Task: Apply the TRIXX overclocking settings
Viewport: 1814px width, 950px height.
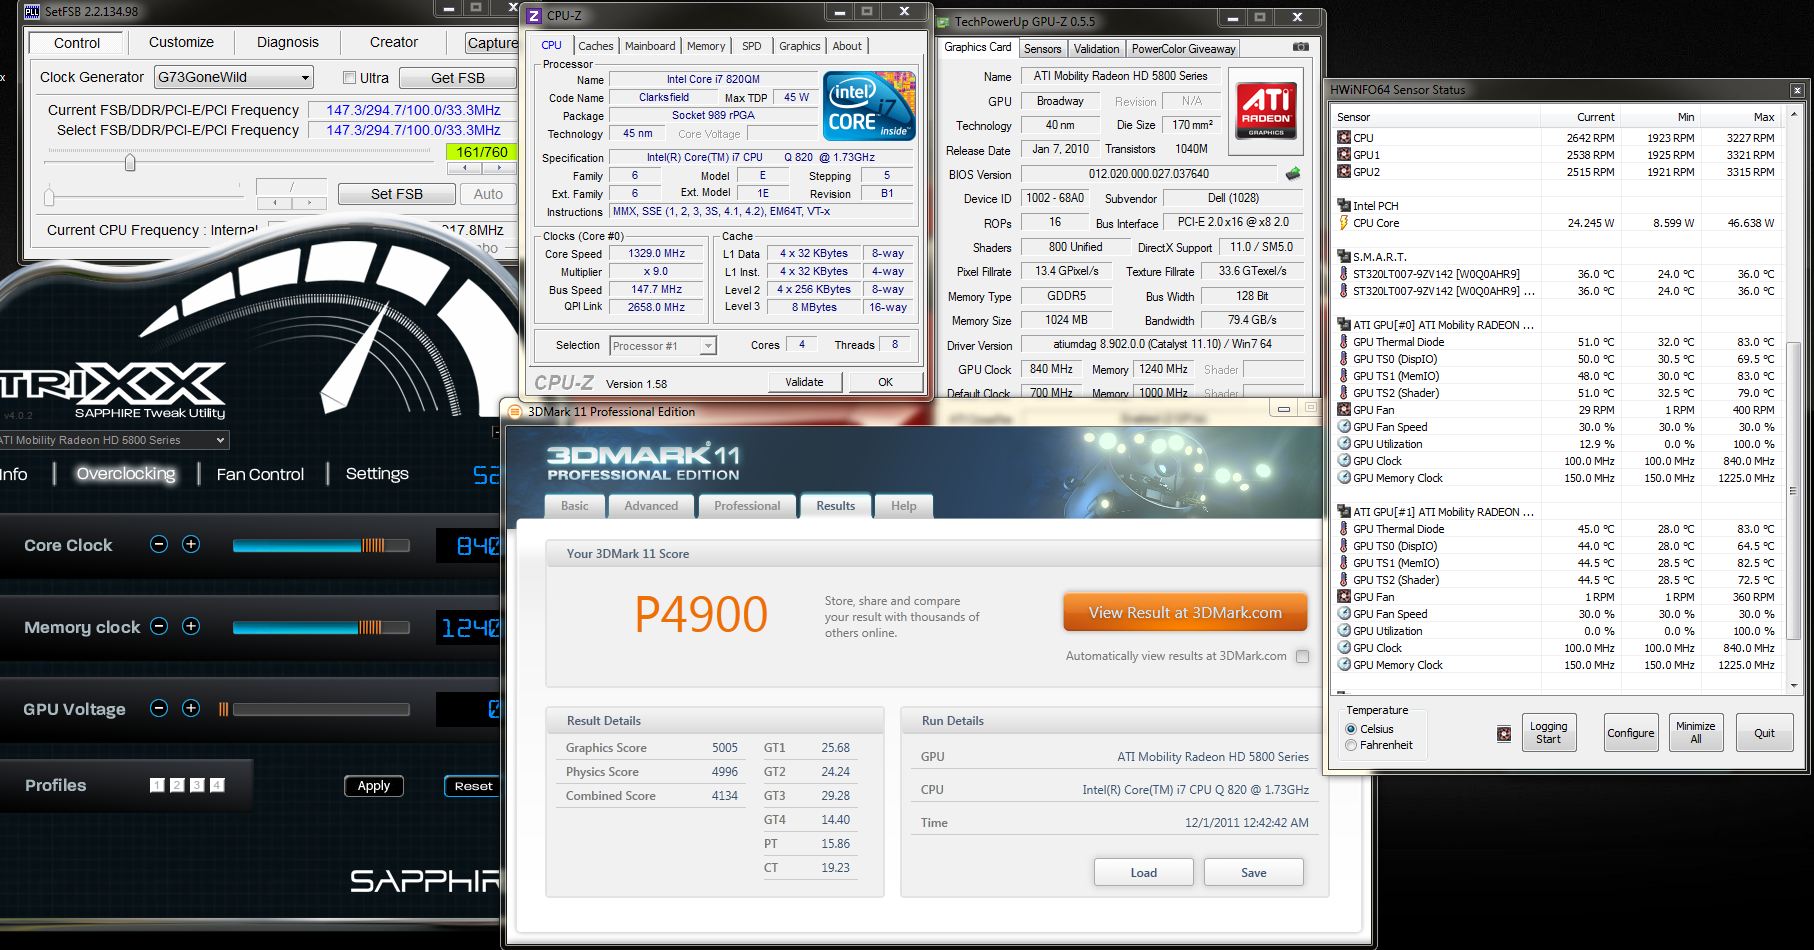Action: [374, 786]
